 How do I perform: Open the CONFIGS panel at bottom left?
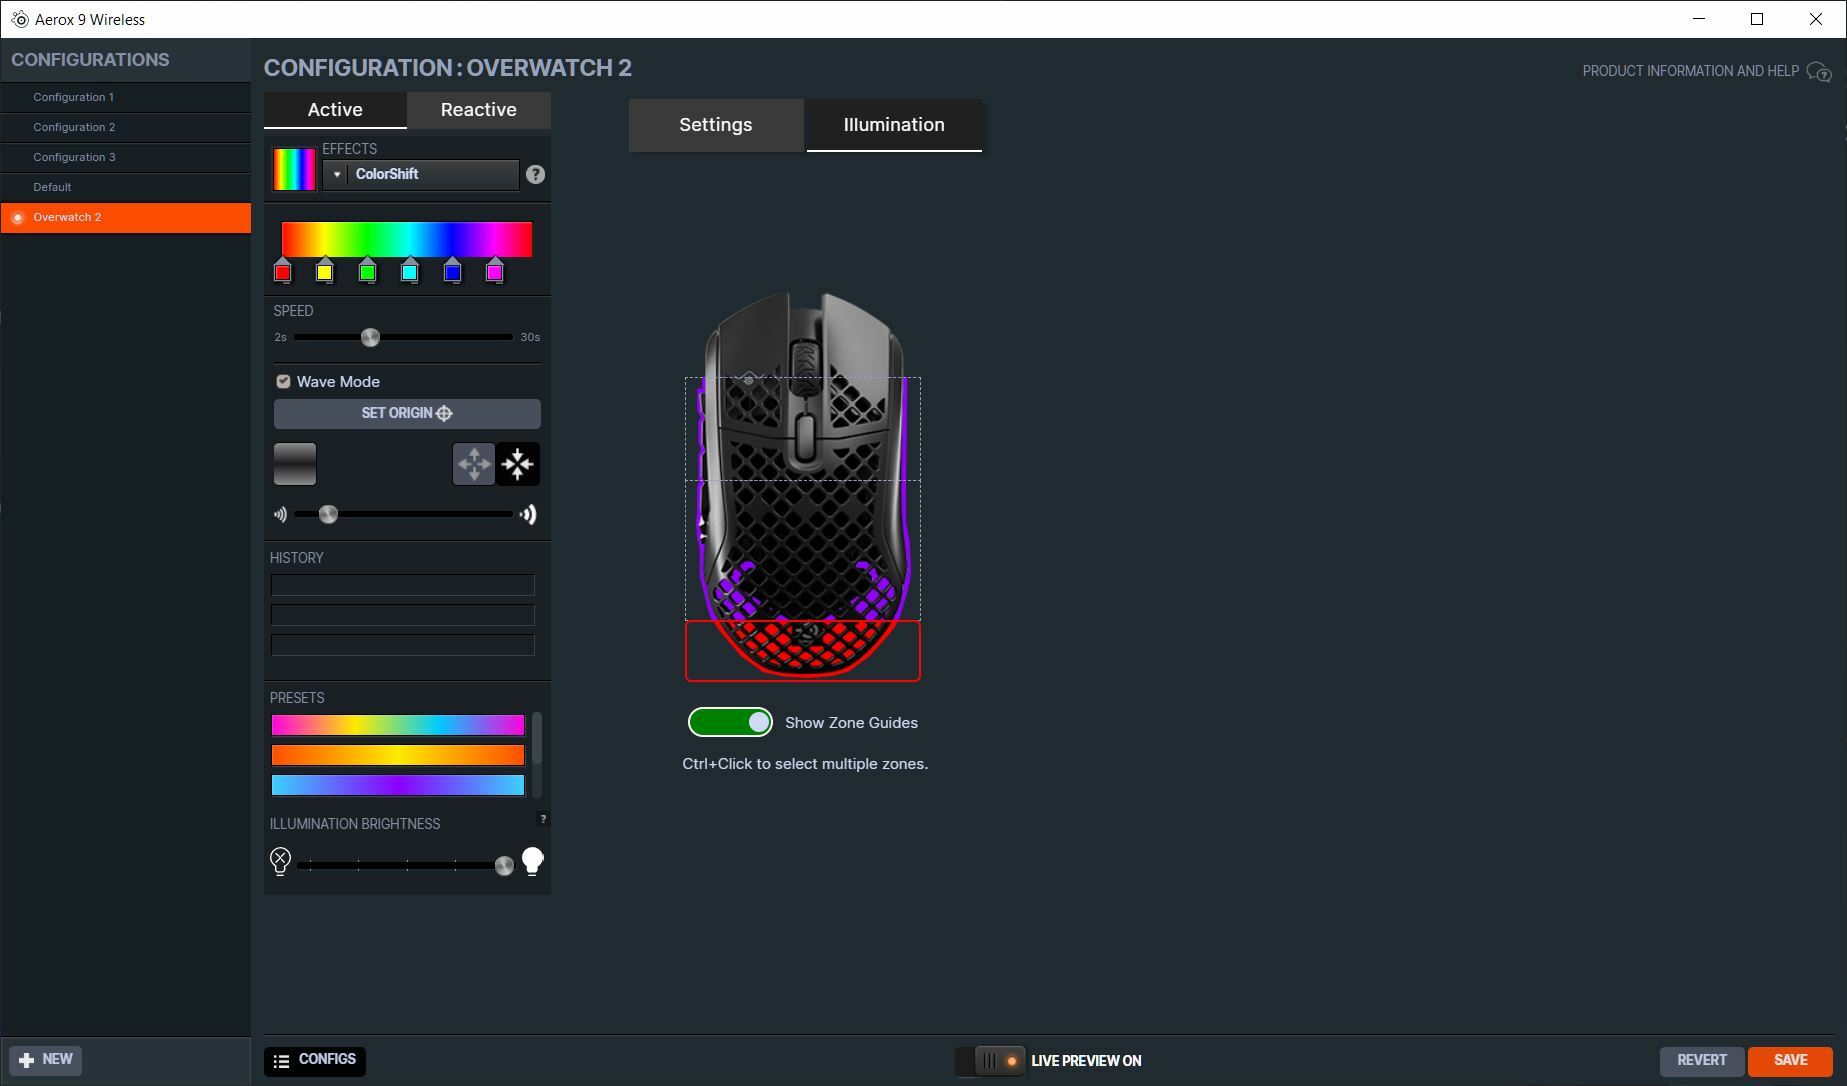click(x=314, y=1060)
